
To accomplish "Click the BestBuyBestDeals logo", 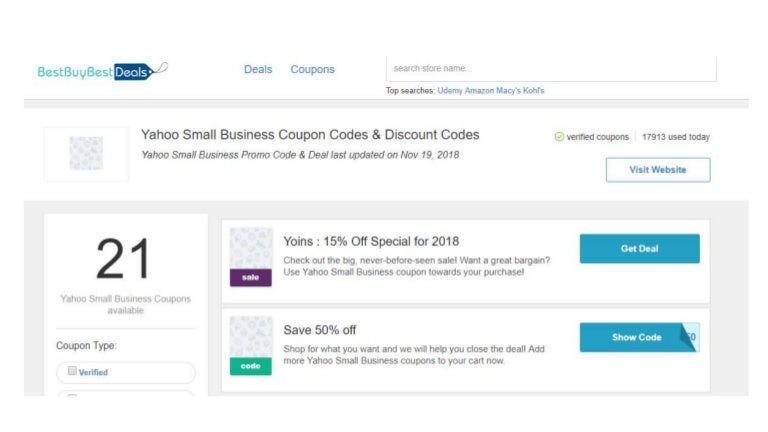I will [x=102, y=72].
